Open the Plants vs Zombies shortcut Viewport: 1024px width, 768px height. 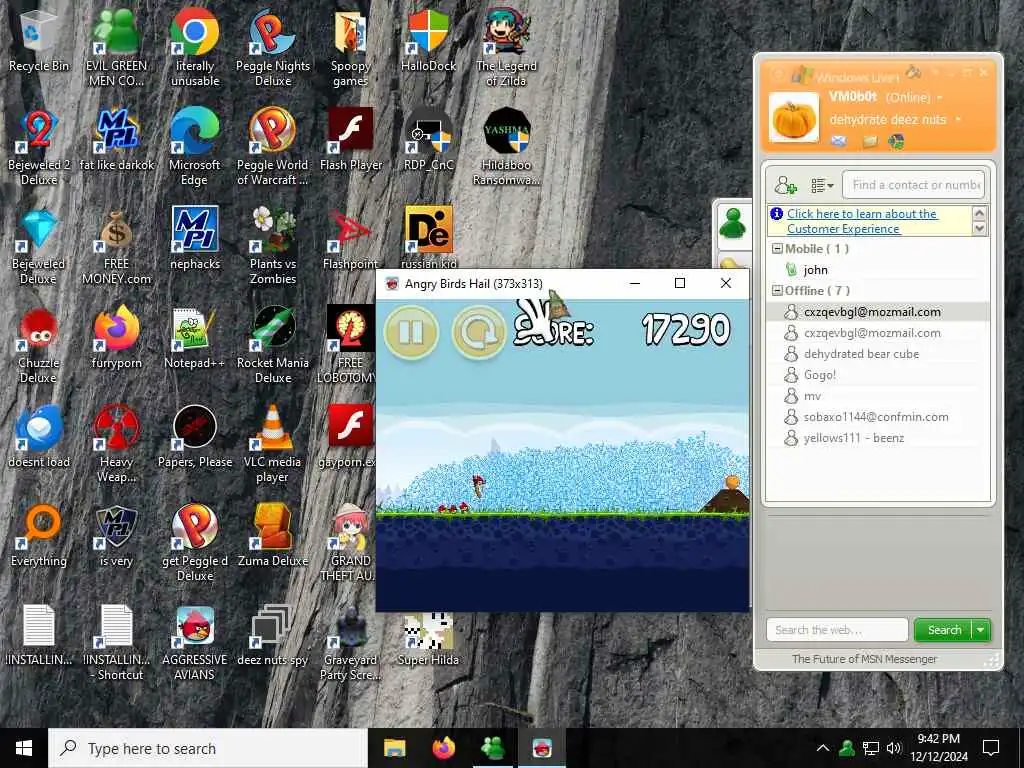point(273,246)
